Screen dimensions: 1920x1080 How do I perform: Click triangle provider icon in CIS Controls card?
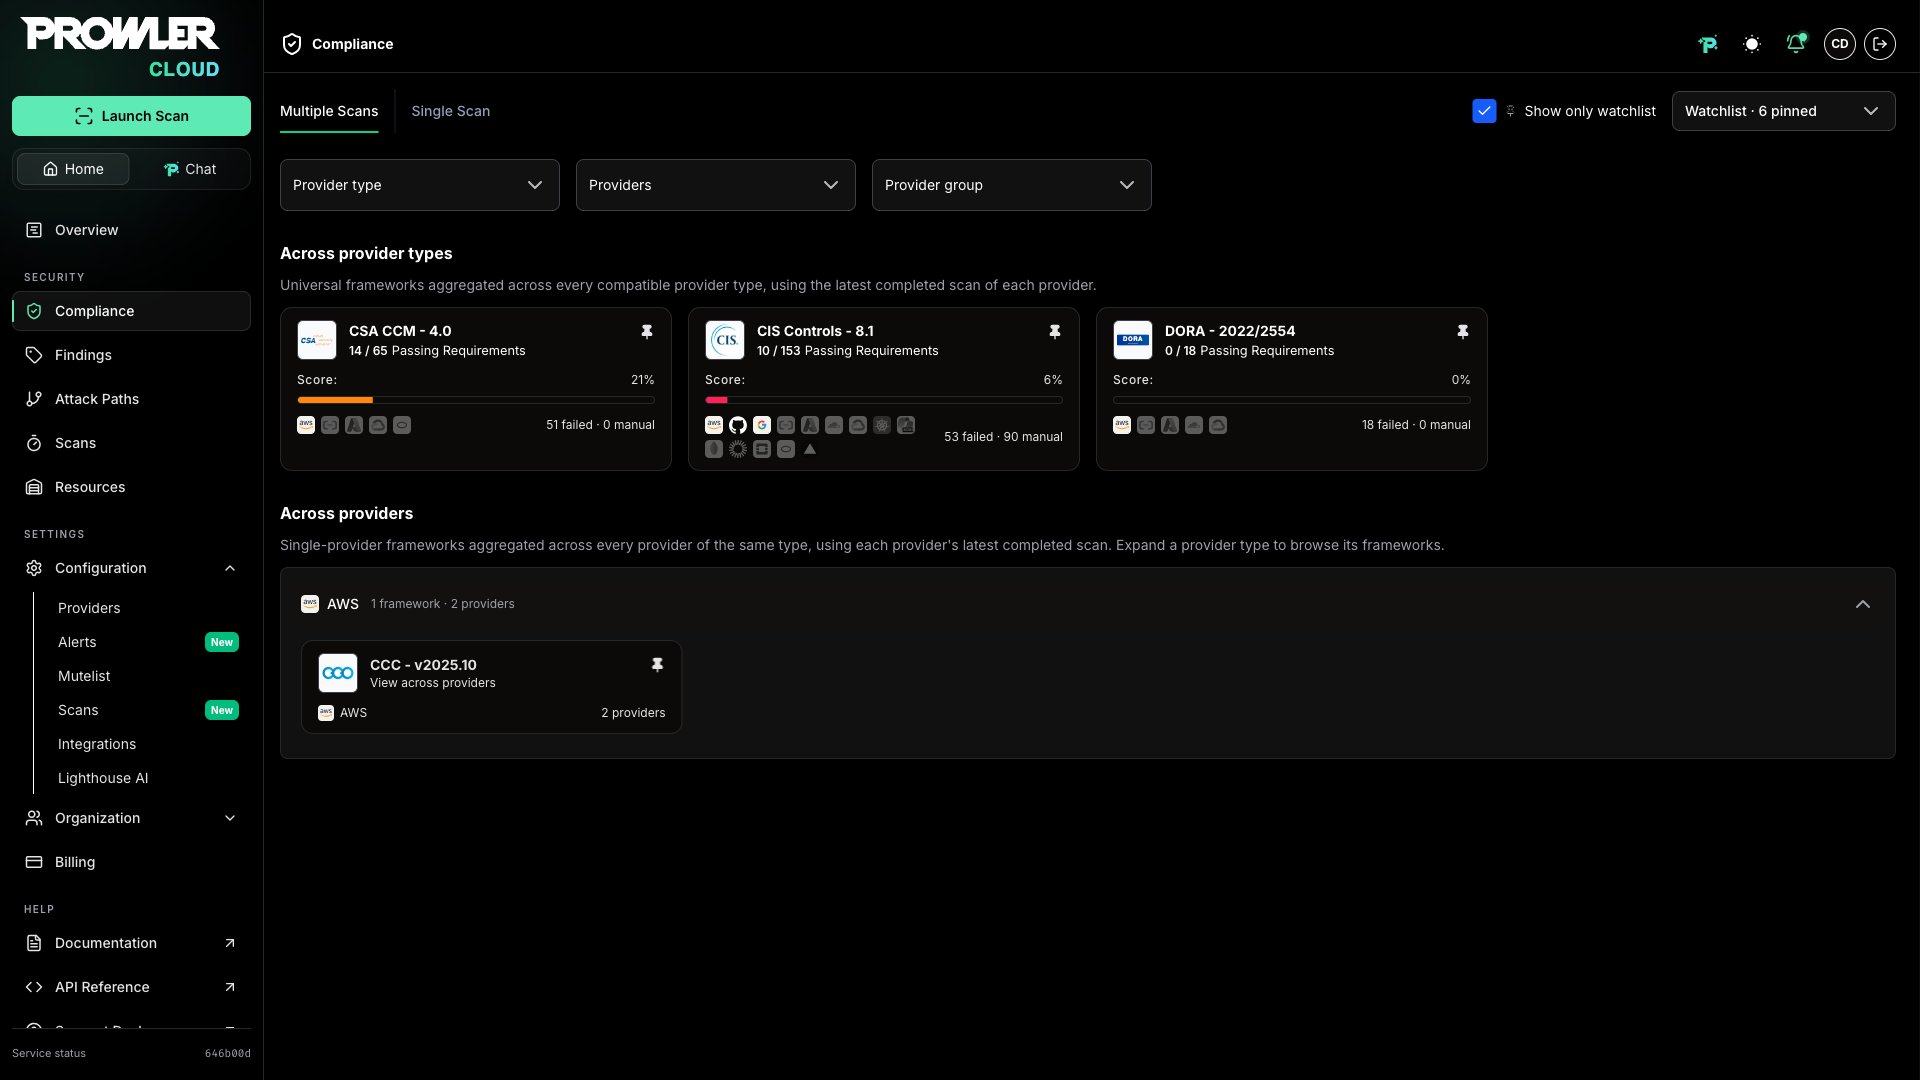click(x=810, y=449)
